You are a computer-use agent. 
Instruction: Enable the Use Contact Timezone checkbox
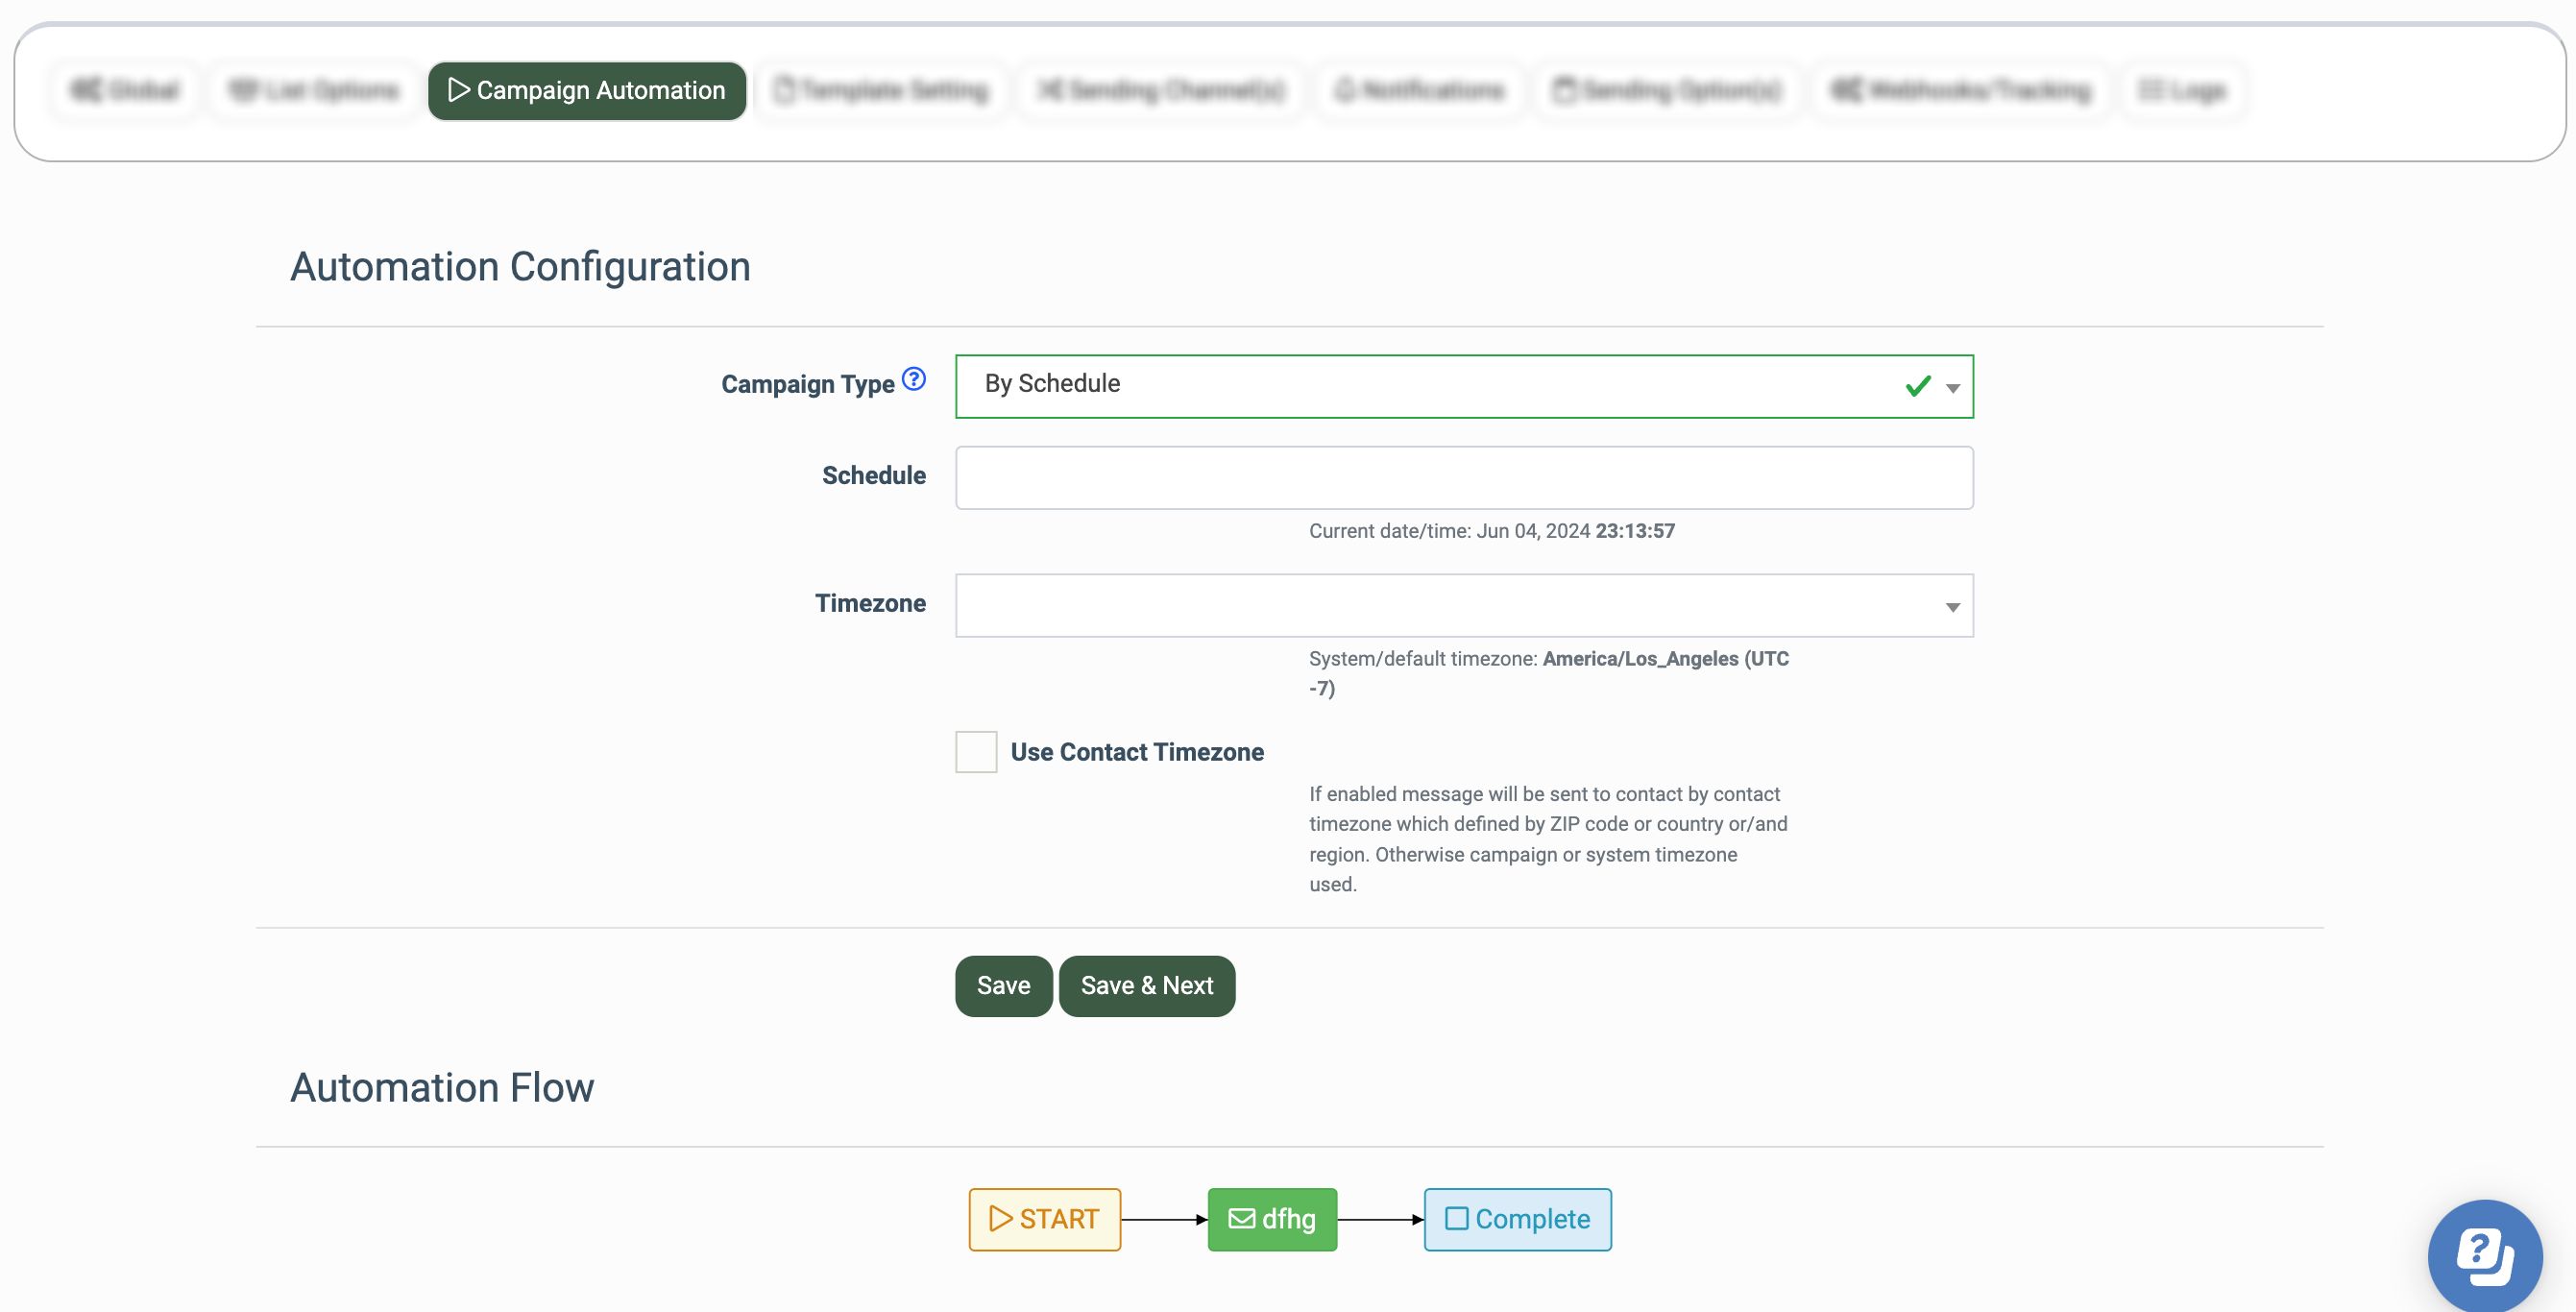click(x=975, y=752)
